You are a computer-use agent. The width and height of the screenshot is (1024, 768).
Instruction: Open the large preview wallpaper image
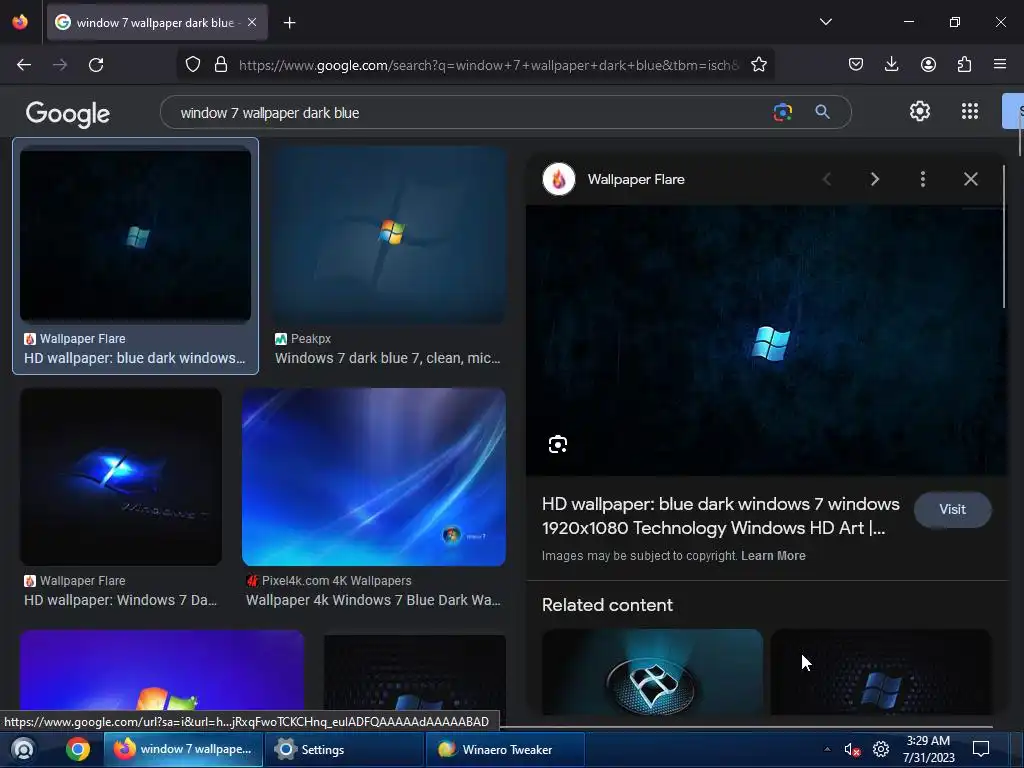click(765, 340)
